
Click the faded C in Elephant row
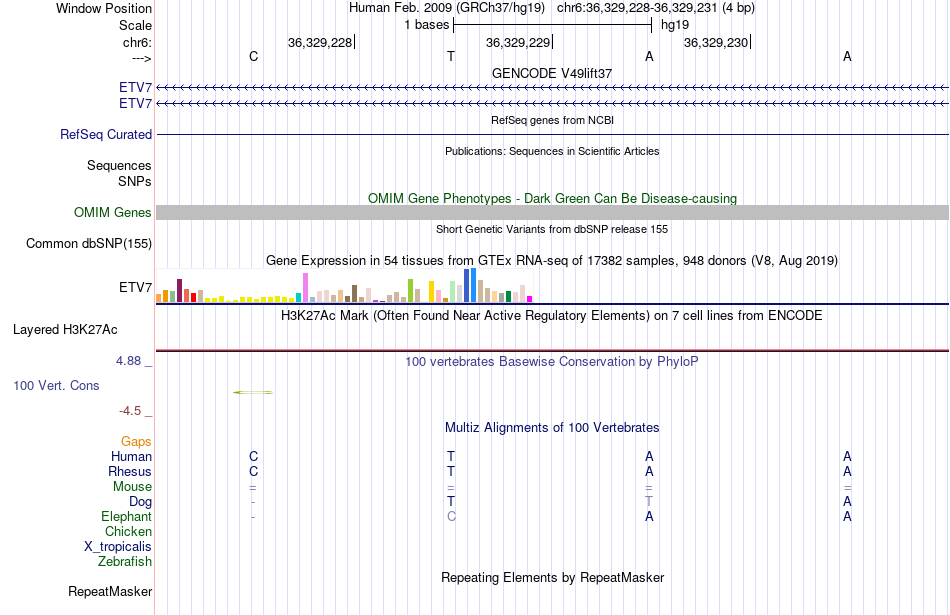(451, 516)
